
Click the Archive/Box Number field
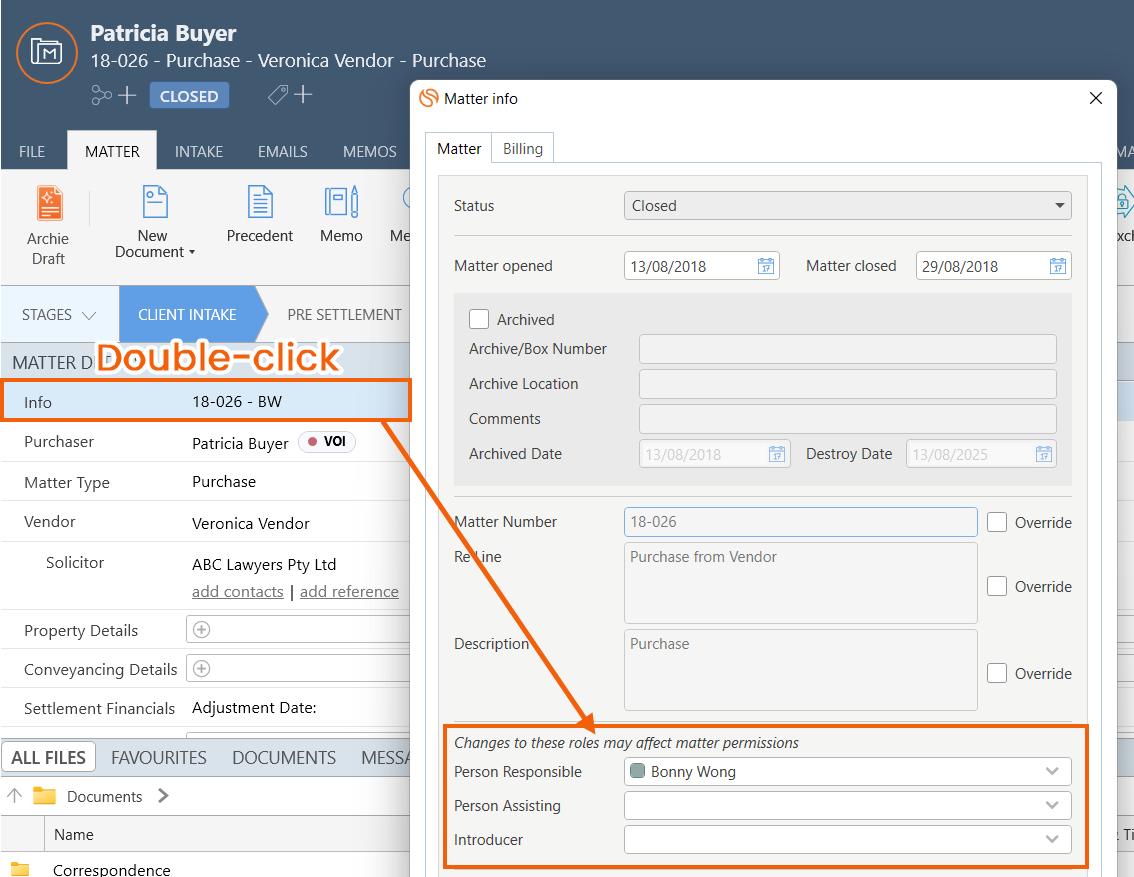[848, 348]
